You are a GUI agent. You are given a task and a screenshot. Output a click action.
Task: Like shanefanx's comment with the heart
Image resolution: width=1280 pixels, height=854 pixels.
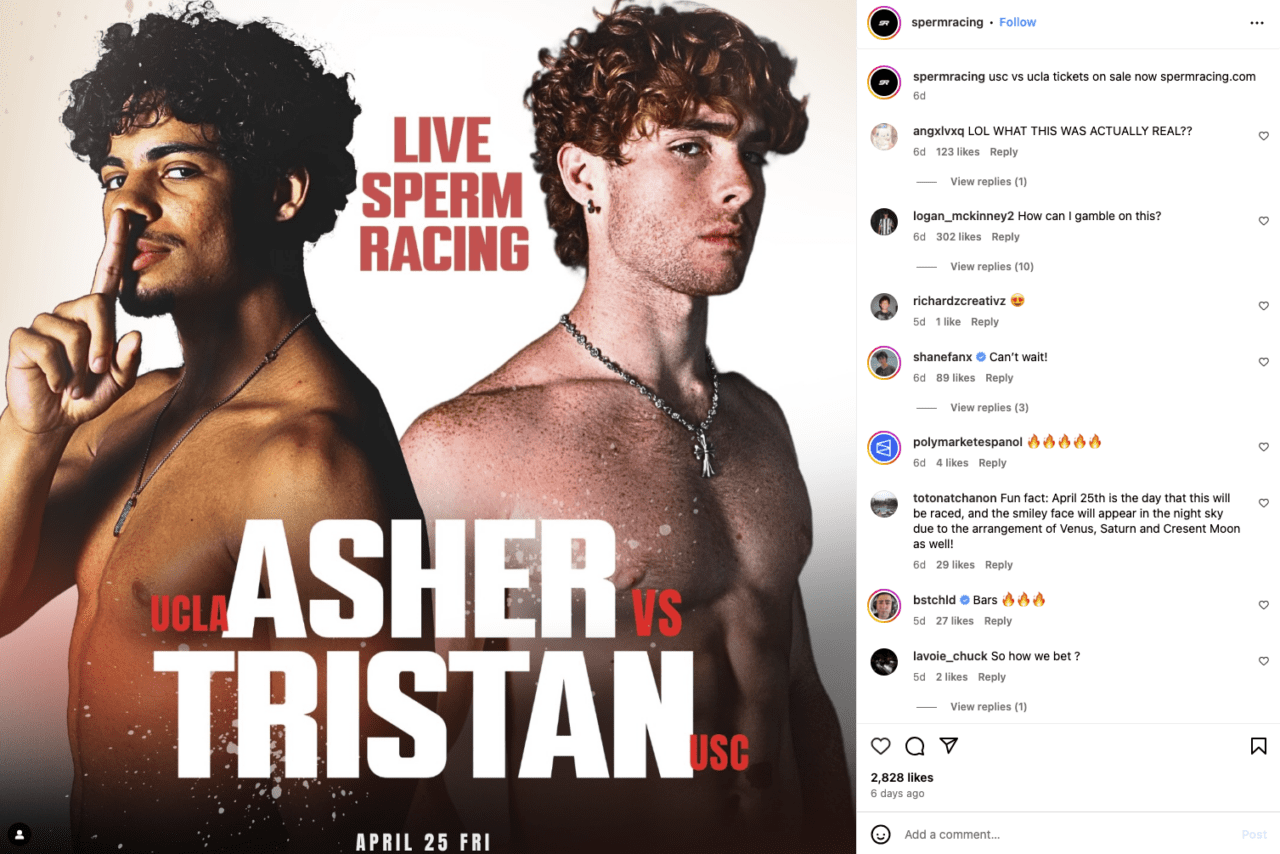point(1263,362)
